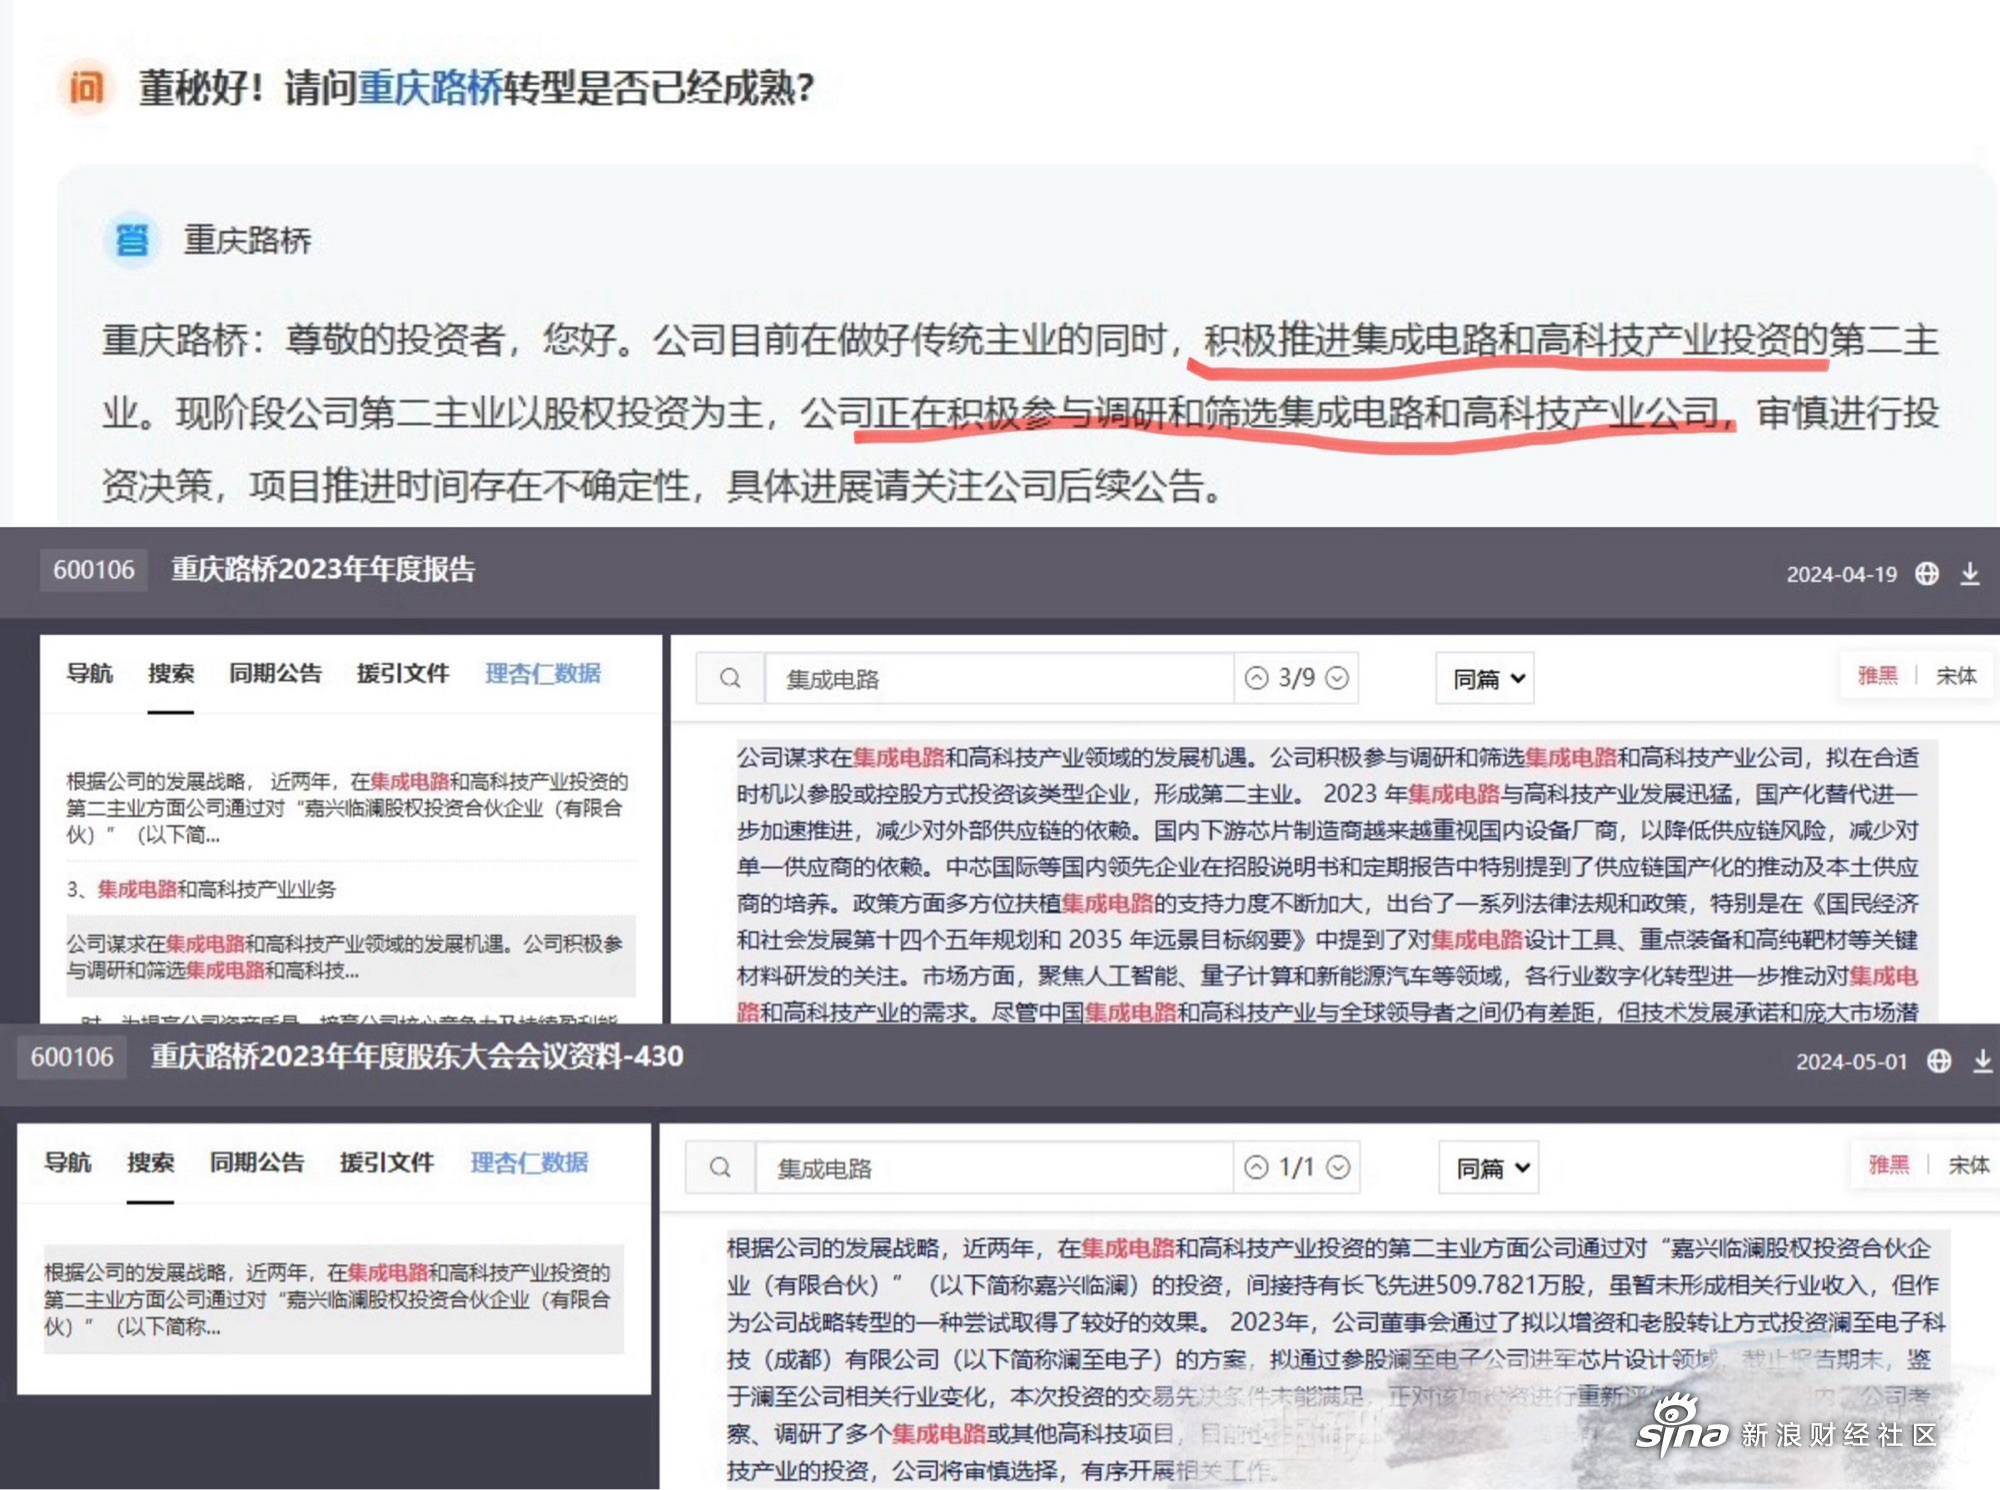Click 集成电路 search field in annual report panel
The width and height of the screenshot is (2000, 1490).
pyautogui.click(x=999, y=679)
